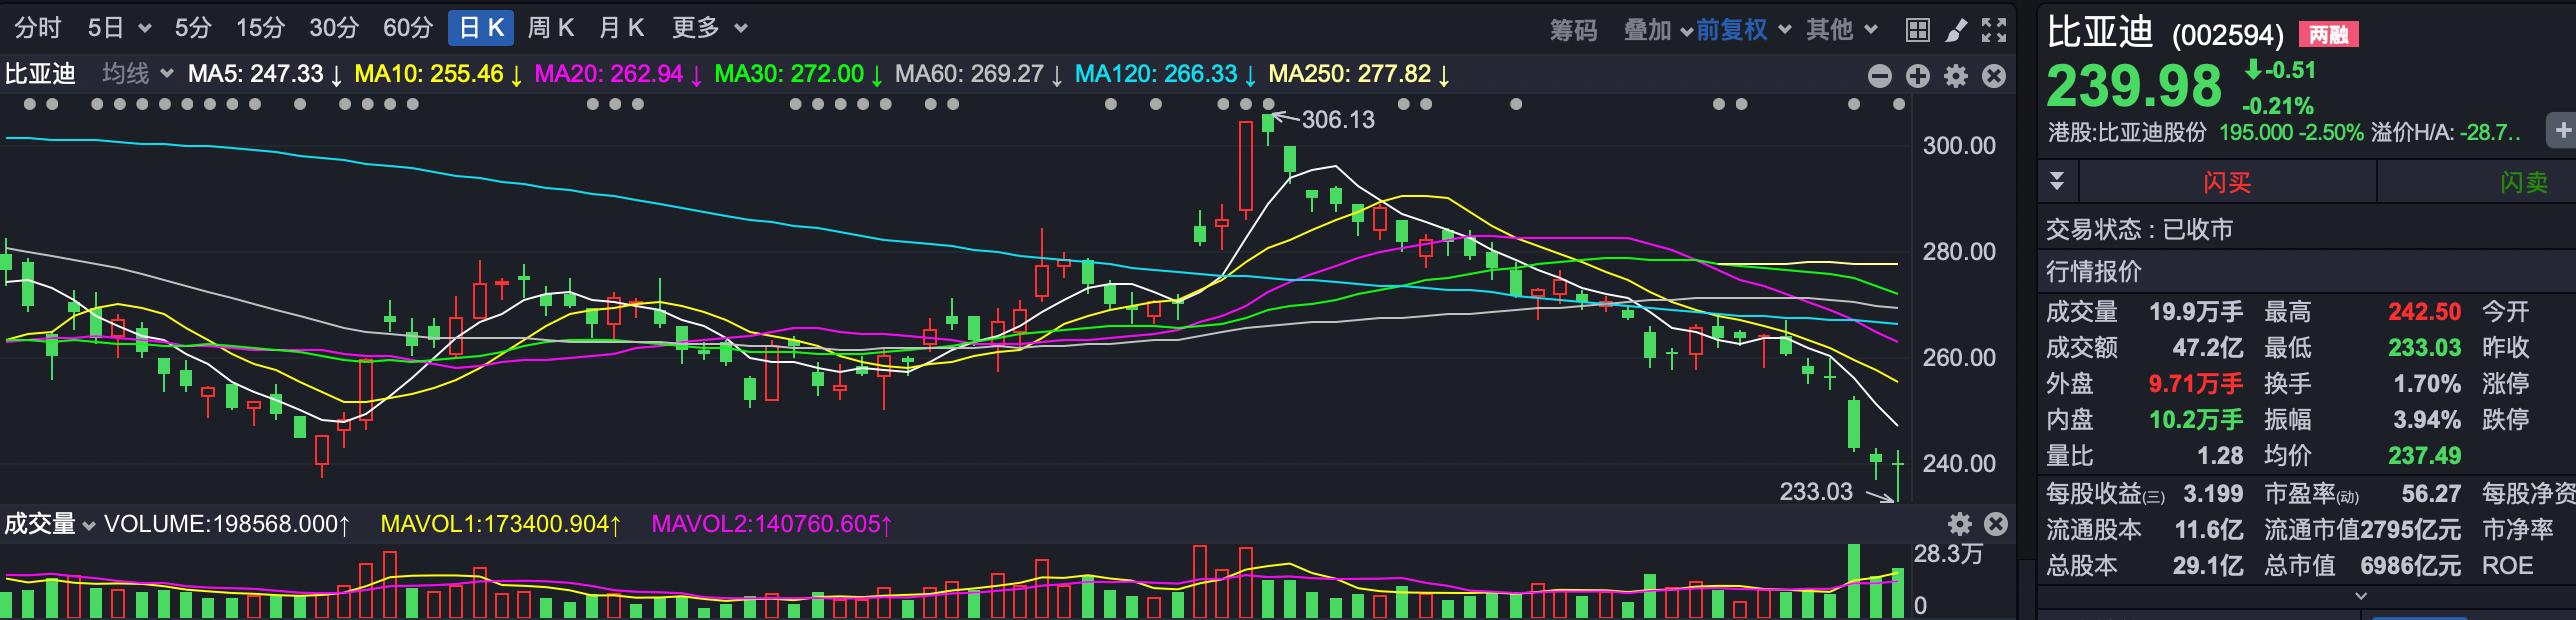This screenshot has width=2576, height=620.
Task: Remove the MA indicator with X icon
Action: (x=1994, y=76)
